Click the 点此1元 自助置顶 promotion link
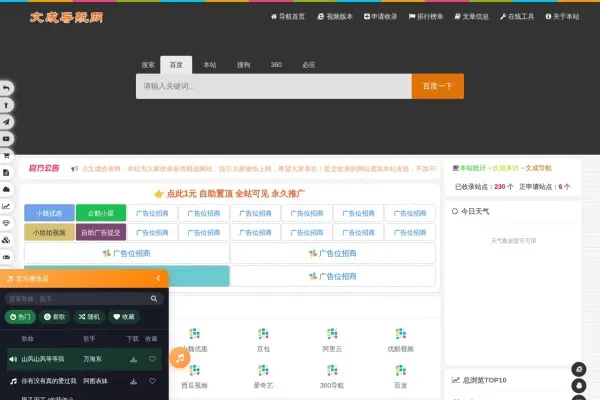Viewport: 600px width, 400px height. click(x=230, y=194)
